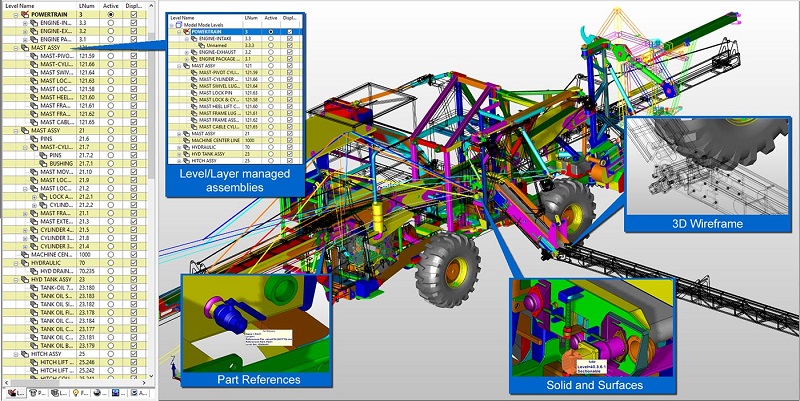Switch to the A... tab at panel bottom
800x401 pixels.
tap(139, 393)
